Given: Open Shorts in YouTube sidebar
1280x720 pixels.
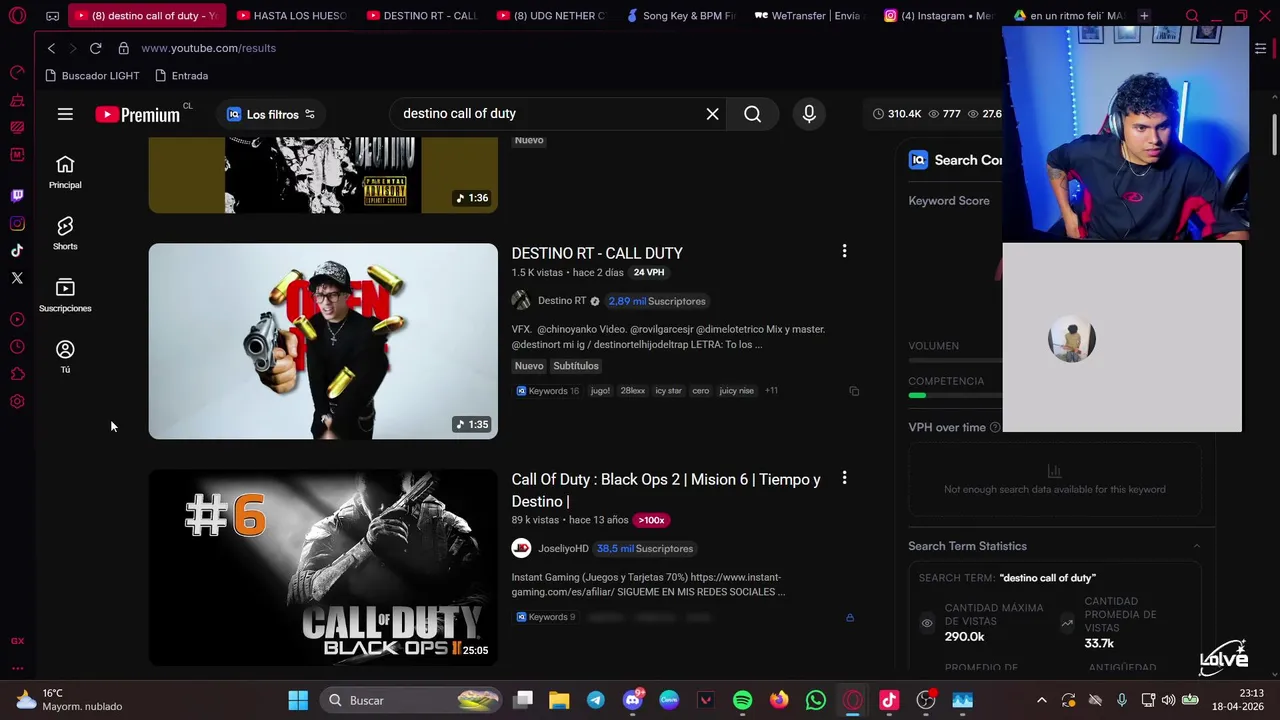Looking at the screenshot, I should coord(65,234).
